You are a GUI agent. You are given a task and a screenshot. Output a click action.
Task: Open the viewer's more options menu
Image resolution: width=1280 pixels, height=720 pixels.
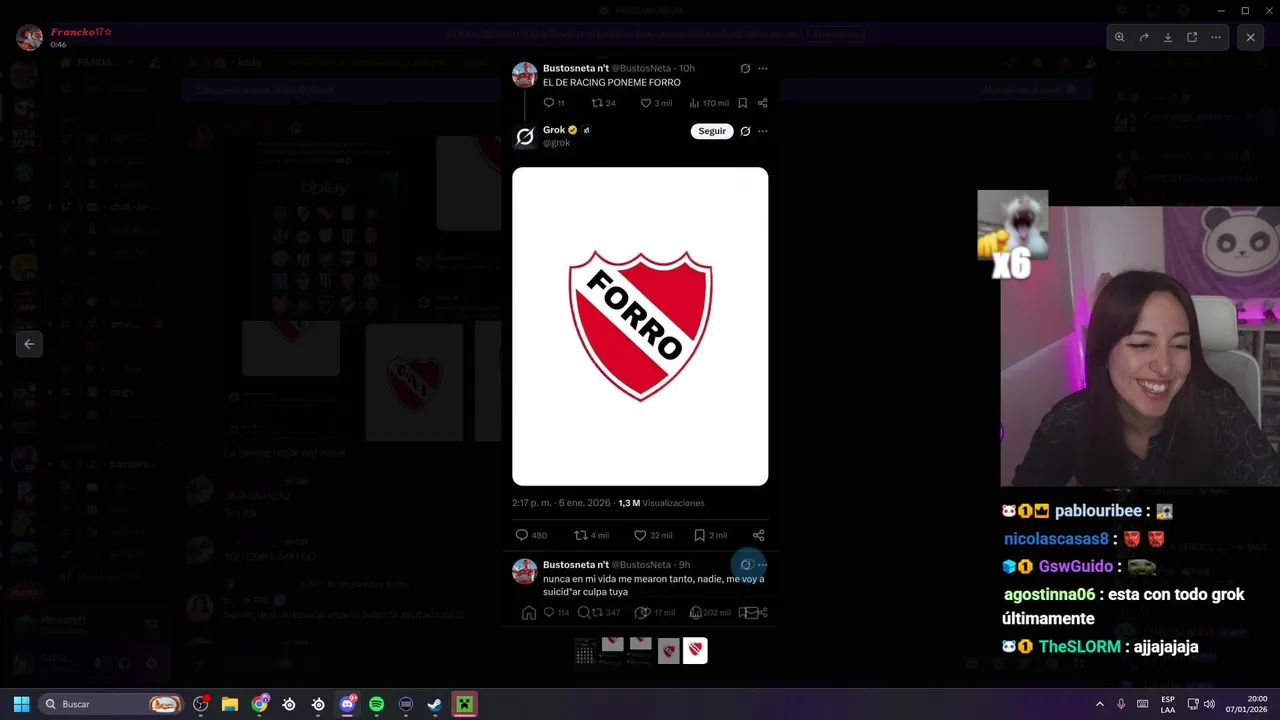pyautogui.click(x=1216, y=37)
